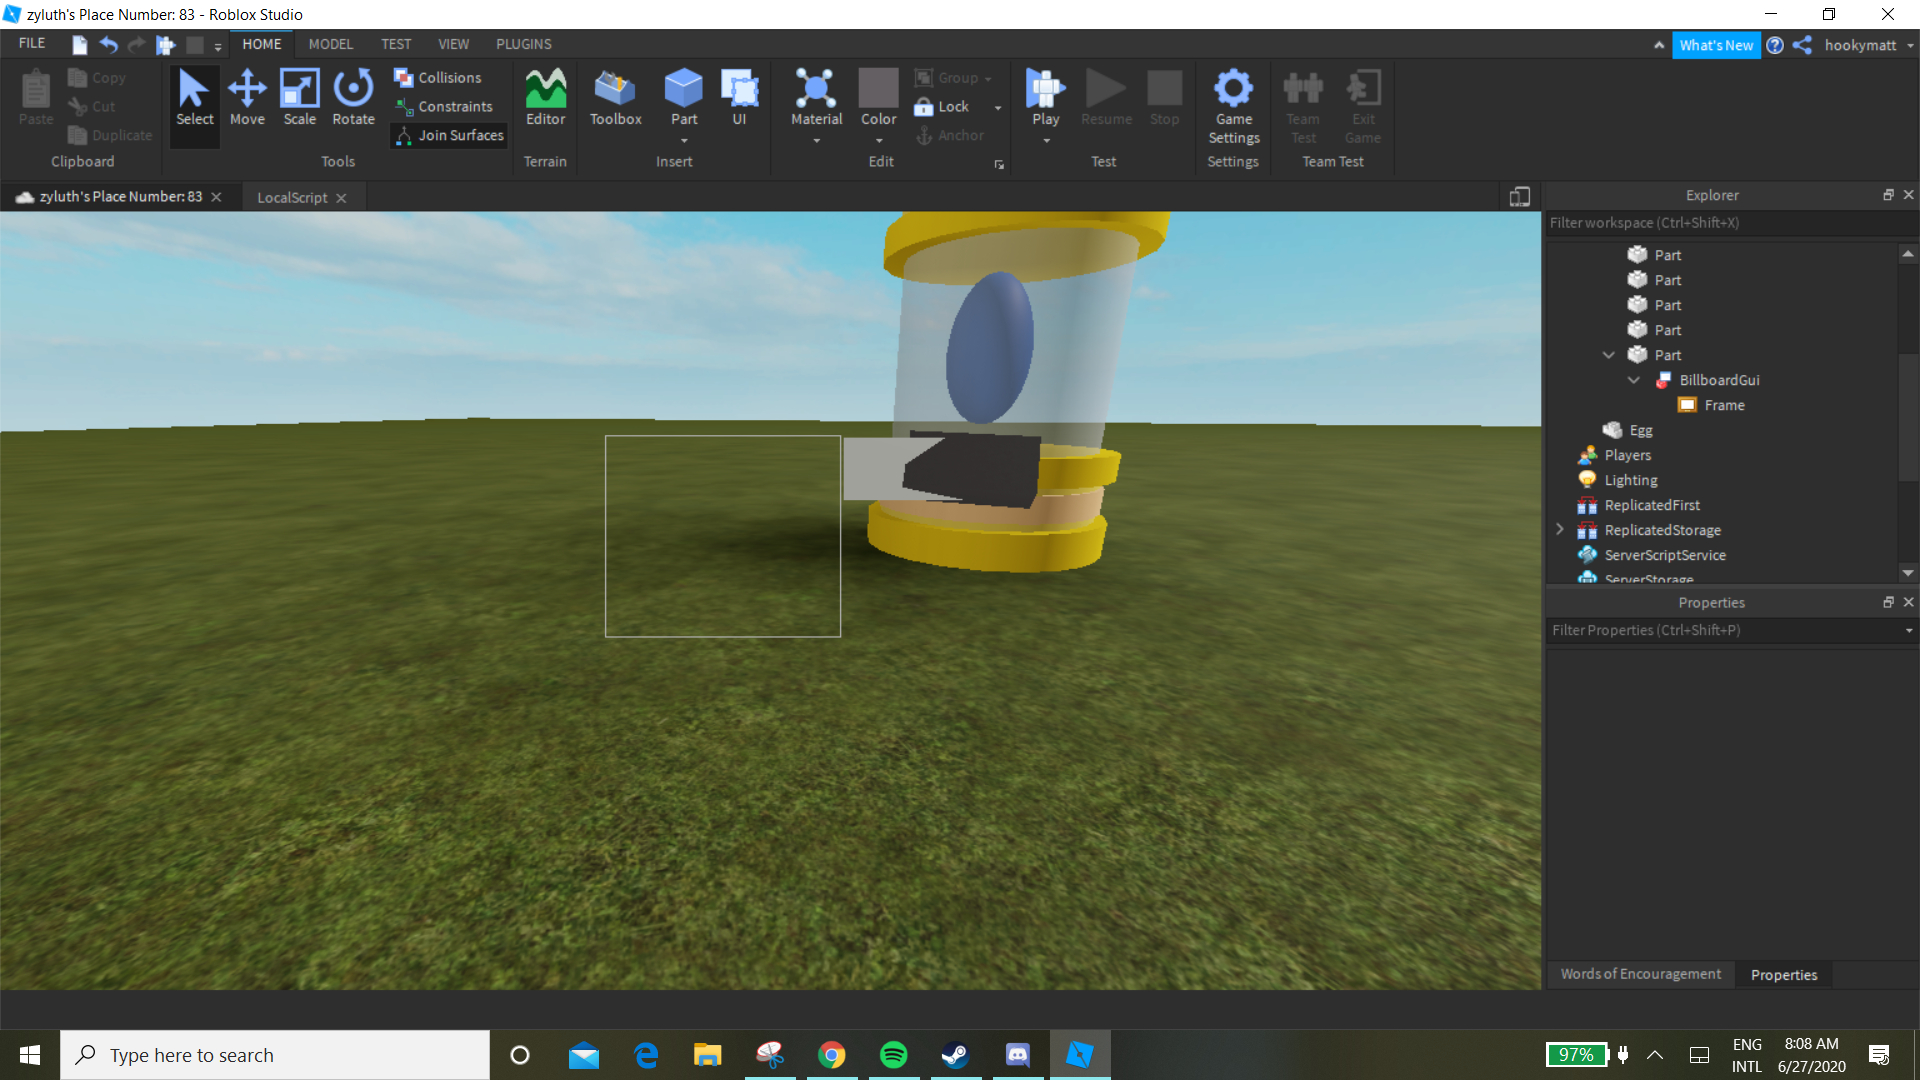The image size is (1920, 1080).
Task: Open the Color swatch picker
Action: pos(878,88)
